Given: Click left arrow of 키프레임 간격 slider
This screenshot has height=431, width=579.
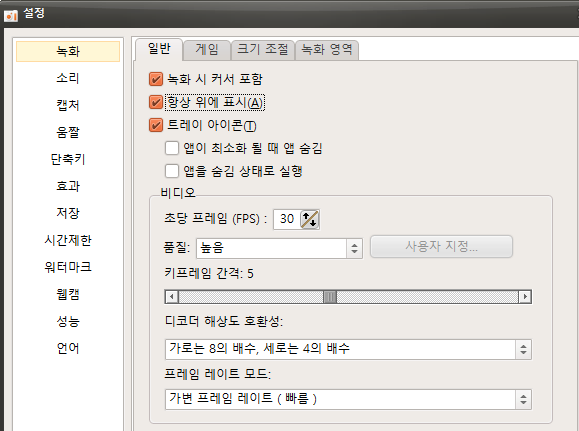Looking at the screenshot, I should pyautogui.click(x=171, y=297).
